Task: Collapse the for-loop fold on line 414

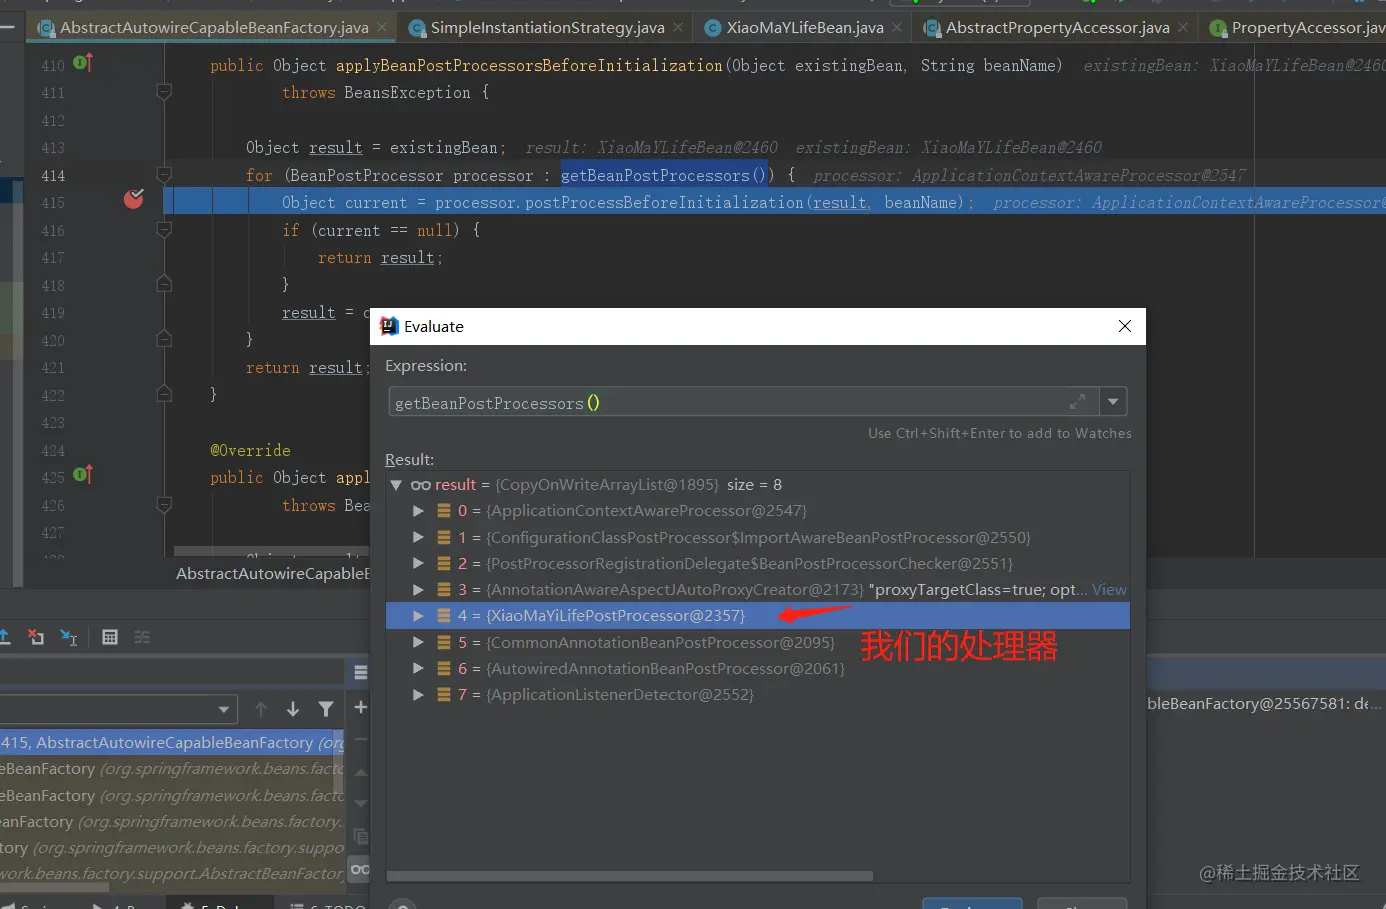Action: [164, 175]
